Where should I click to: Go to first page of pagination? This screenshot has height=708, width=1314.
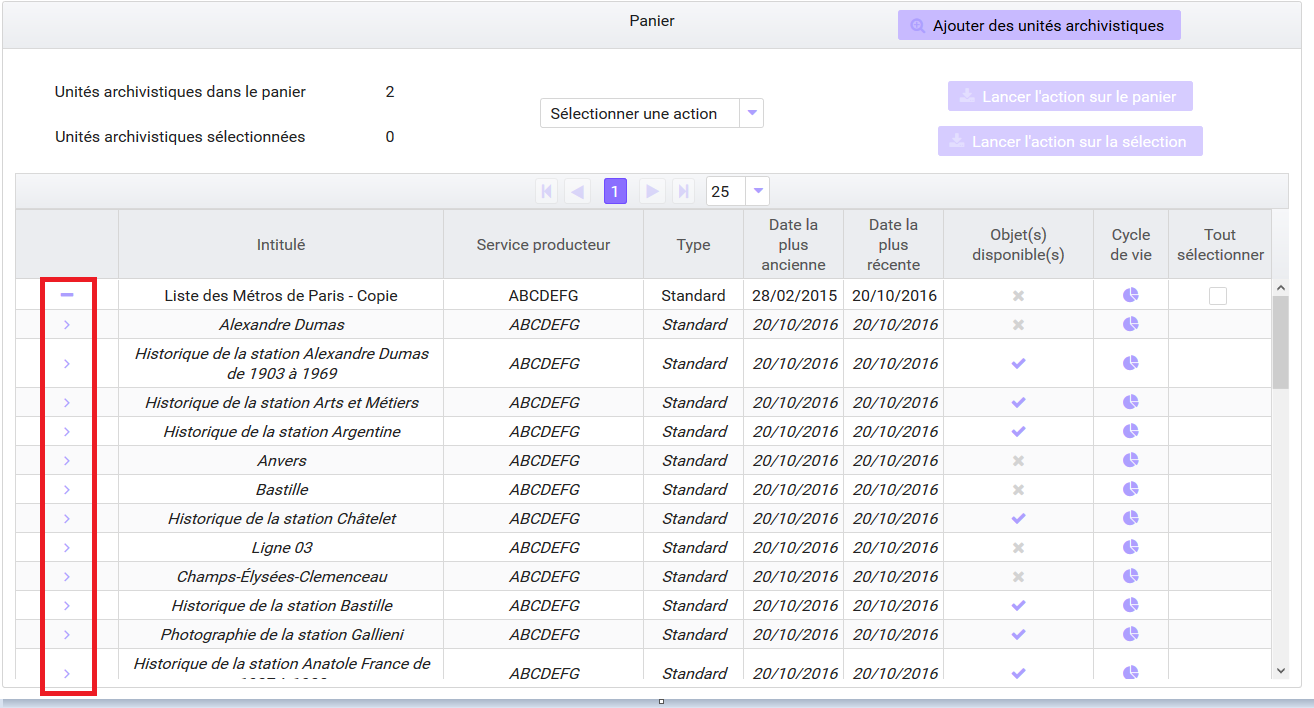(x=546, y=191)
